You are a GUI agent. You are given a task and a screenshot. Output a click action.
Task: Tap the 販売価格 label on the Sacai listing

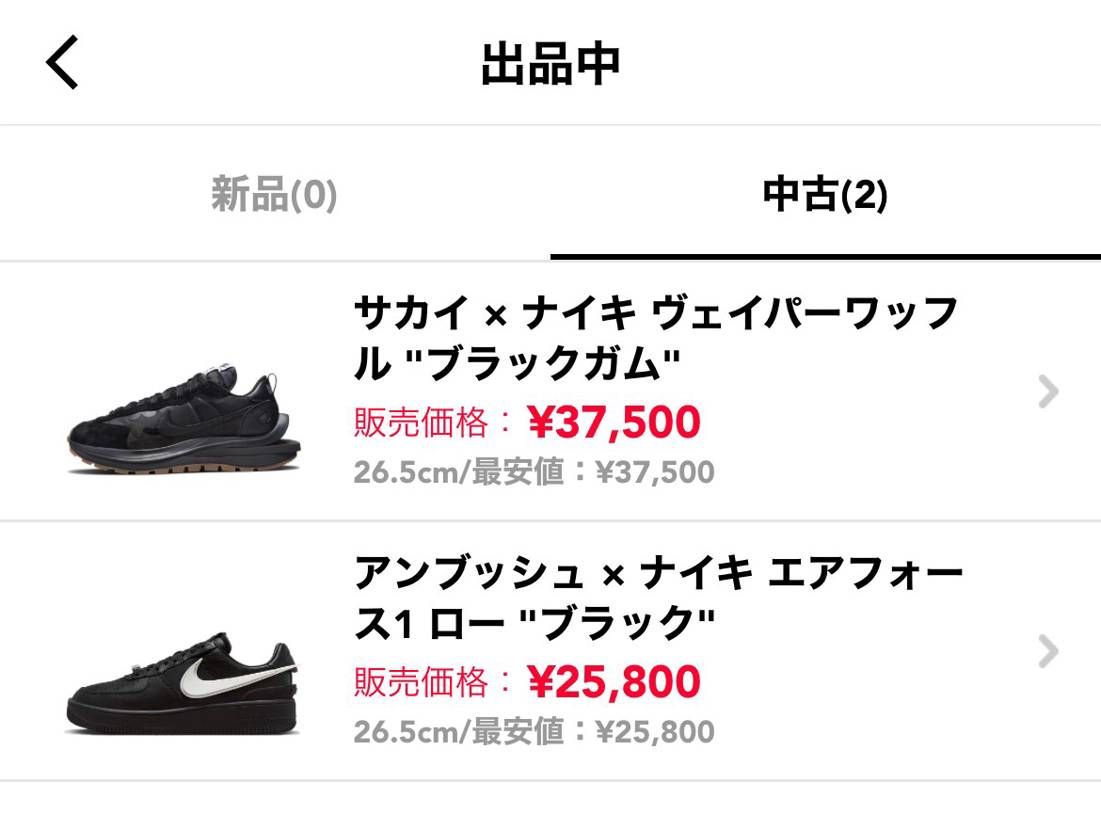[421, 423]
